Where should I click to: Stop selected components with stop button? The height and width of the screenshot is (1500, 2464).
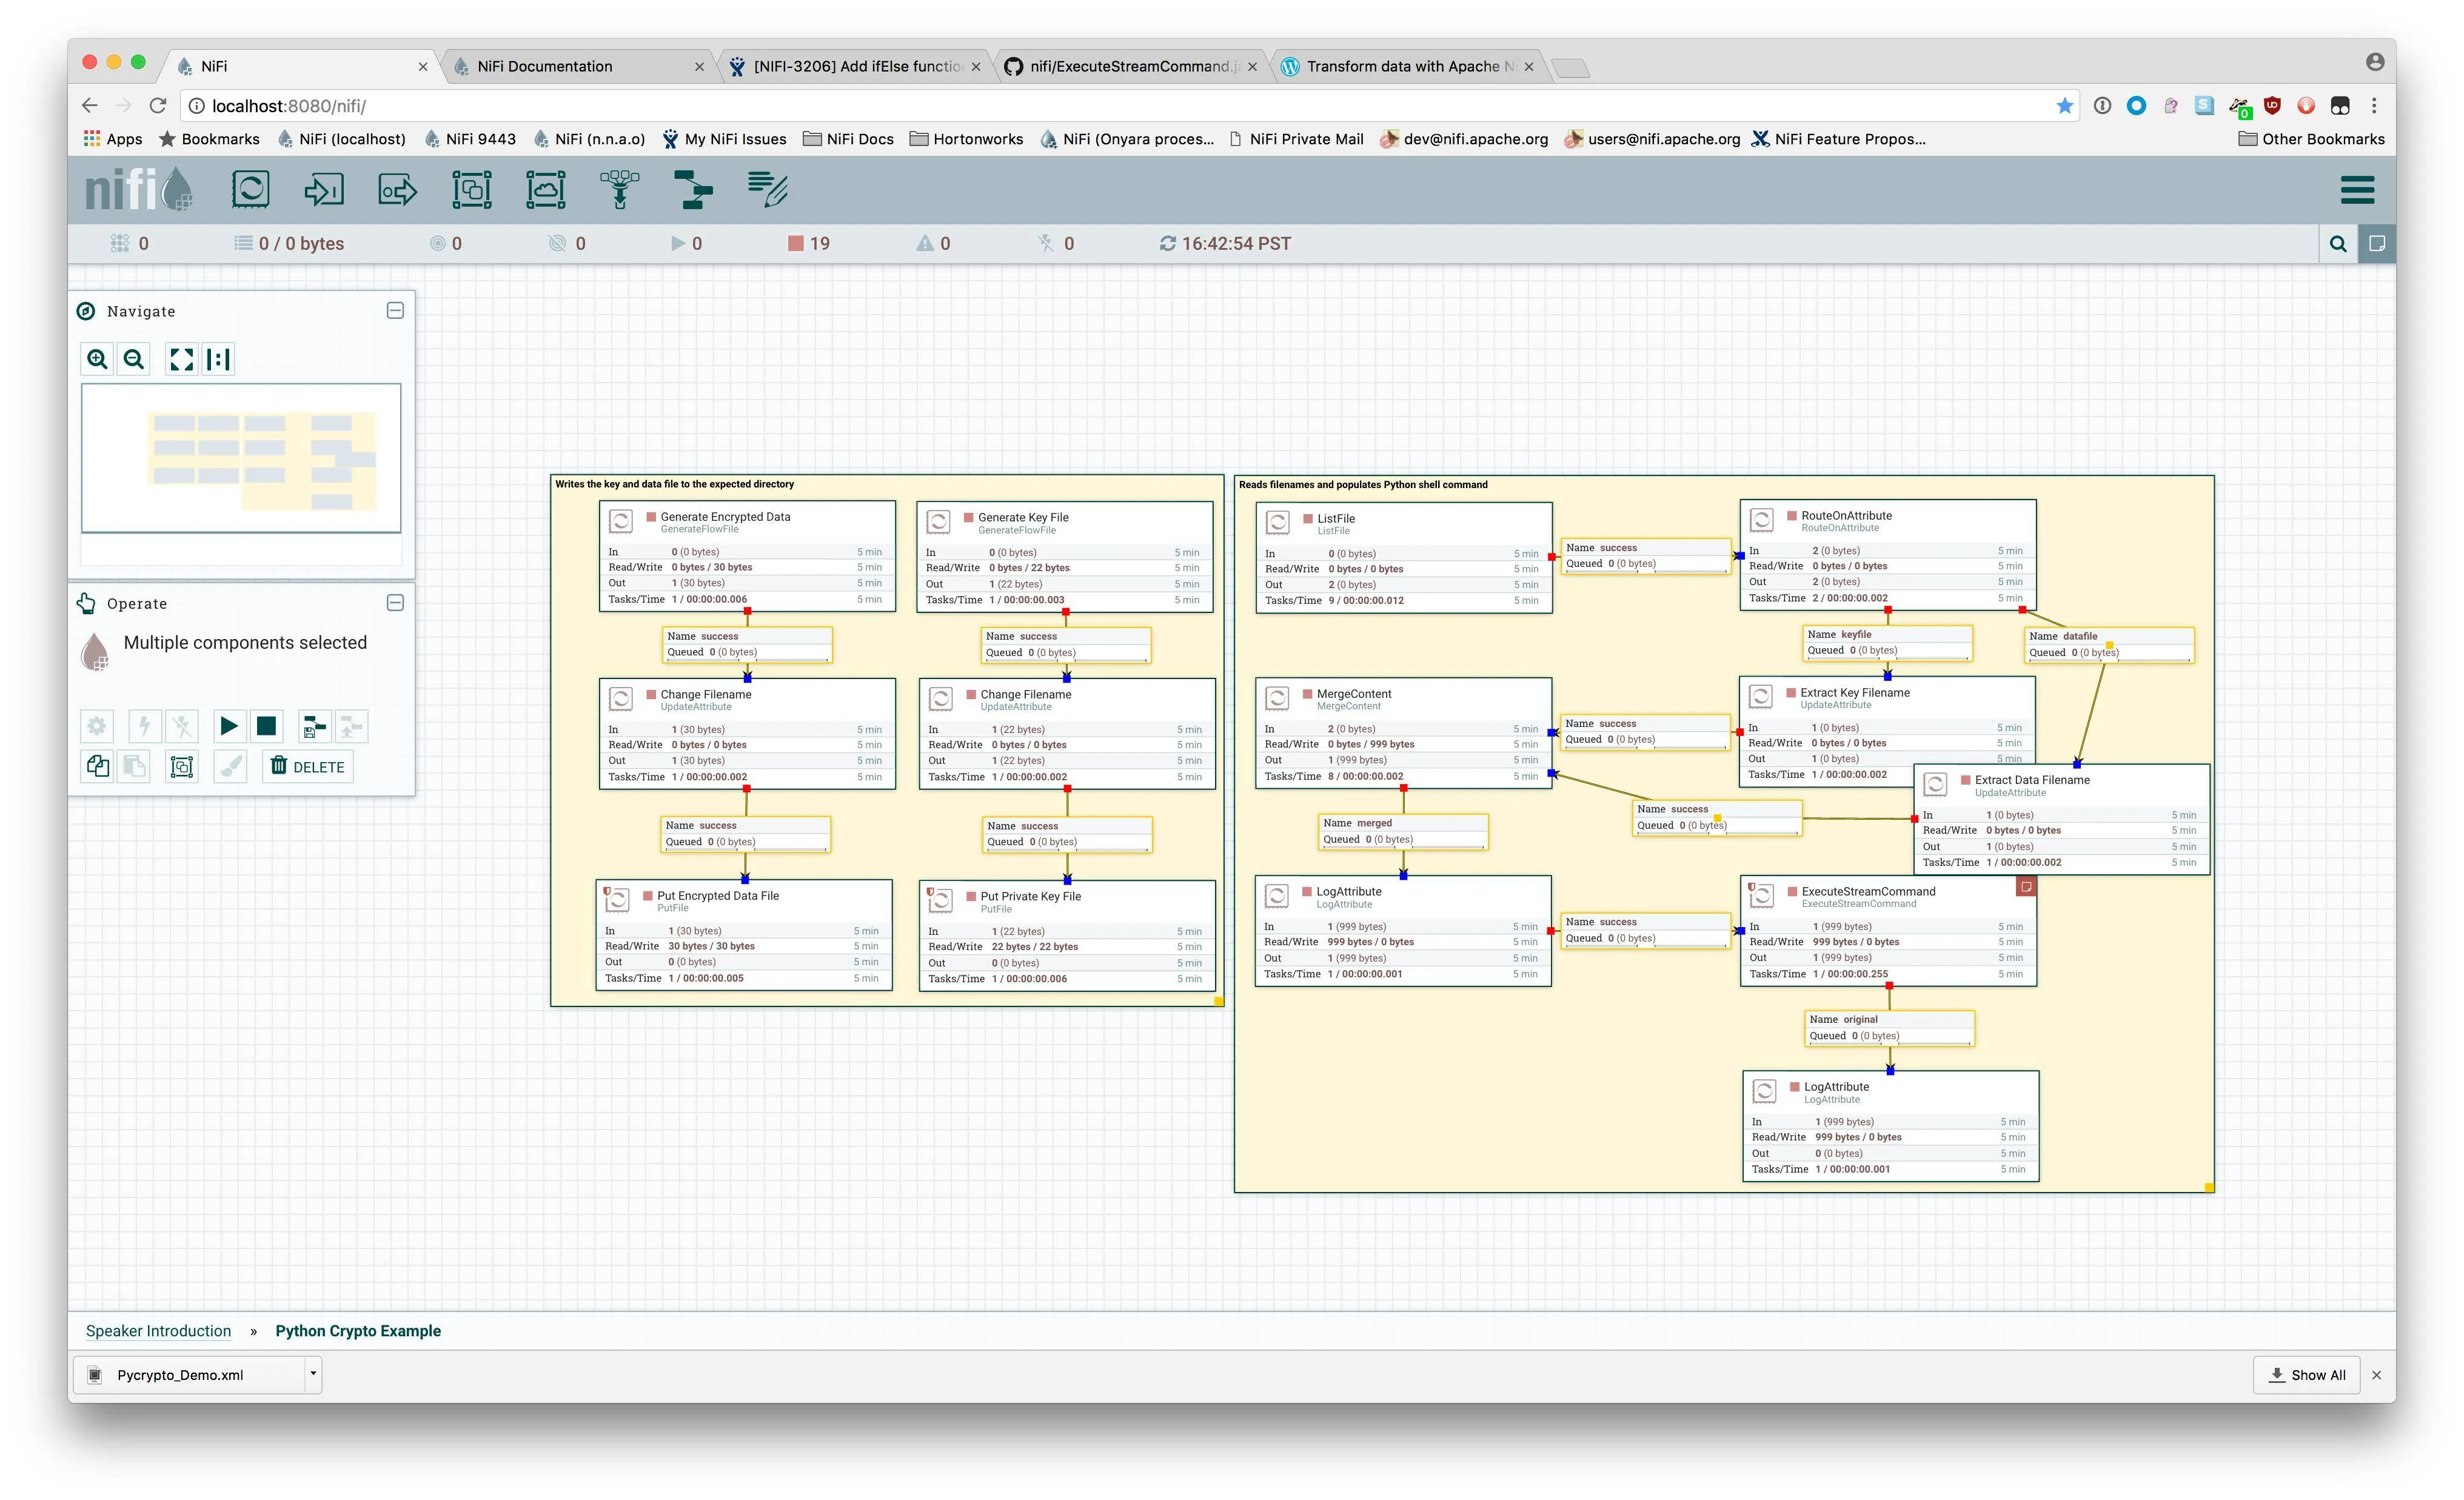(266, 726)
